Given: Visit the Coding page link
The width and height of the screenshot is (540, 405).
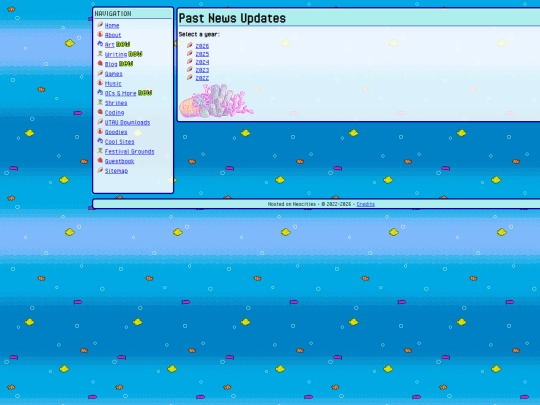Looking at the screenshot, I should point(114,113).
